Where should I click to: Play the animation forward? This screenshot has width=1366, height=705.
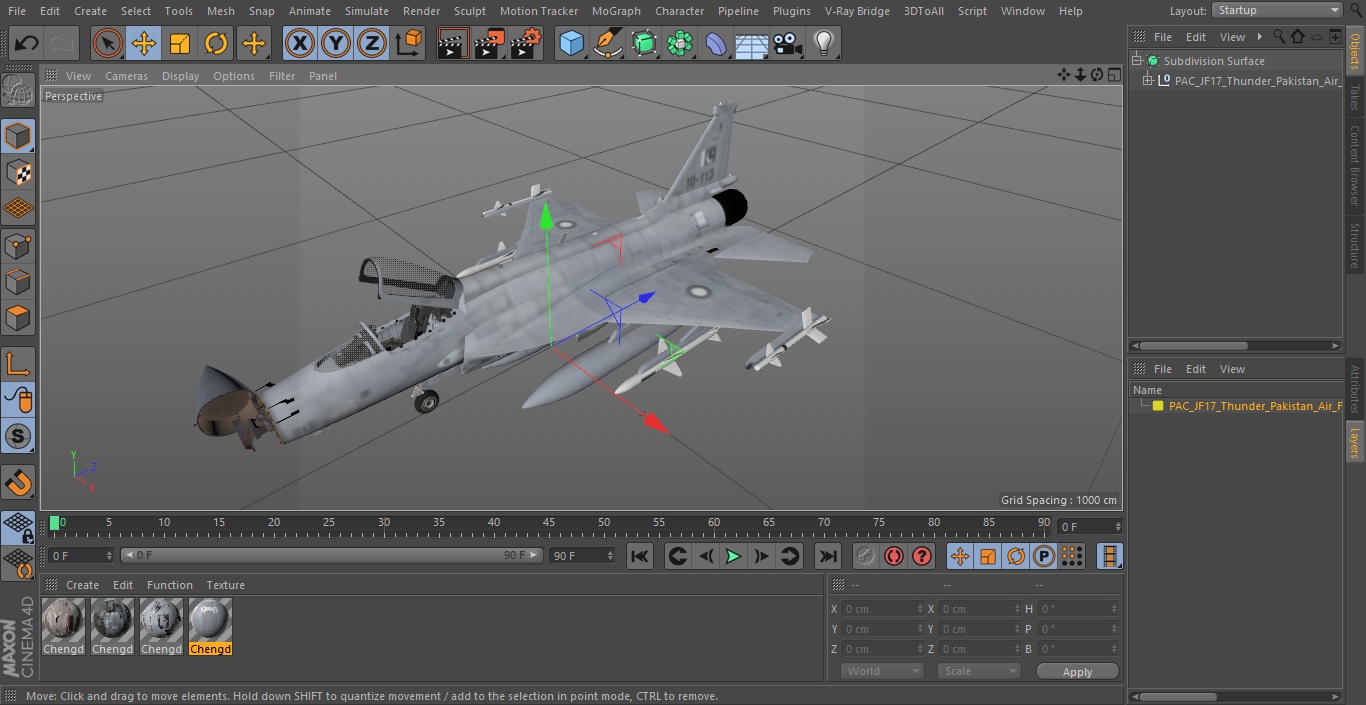pos(733,556)
